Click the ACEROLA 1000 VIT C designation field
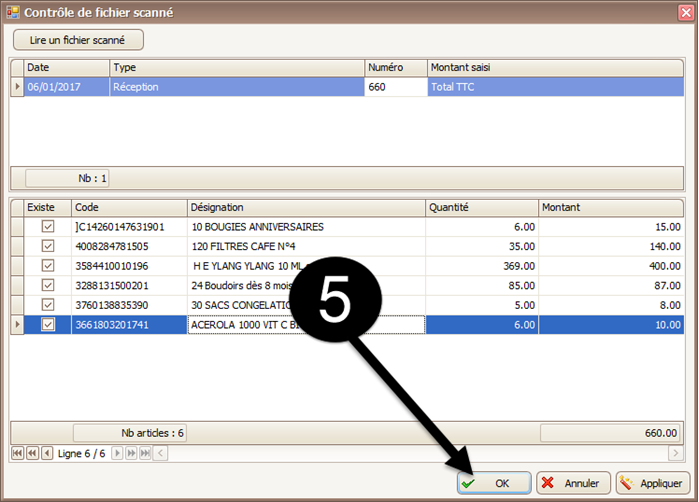This screenshot has width=699, height=502. coord(306,325)
